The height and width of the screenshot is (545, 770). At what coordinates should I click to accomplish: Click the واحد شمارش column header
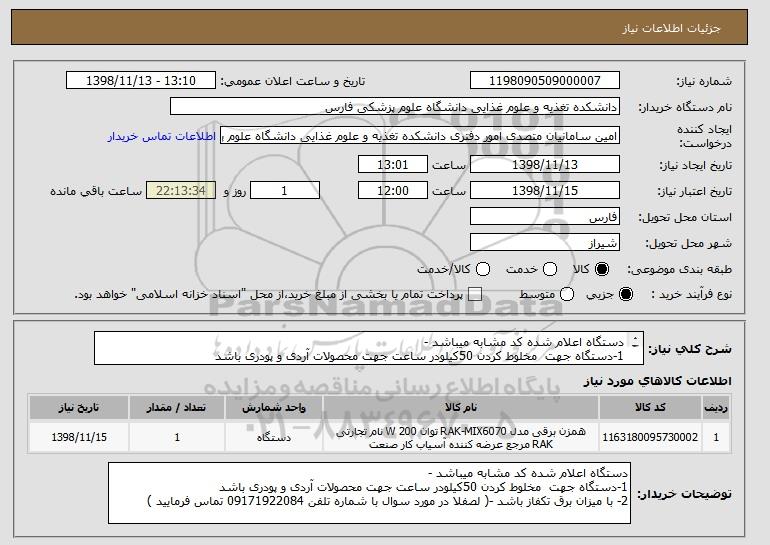pos(274,408)
